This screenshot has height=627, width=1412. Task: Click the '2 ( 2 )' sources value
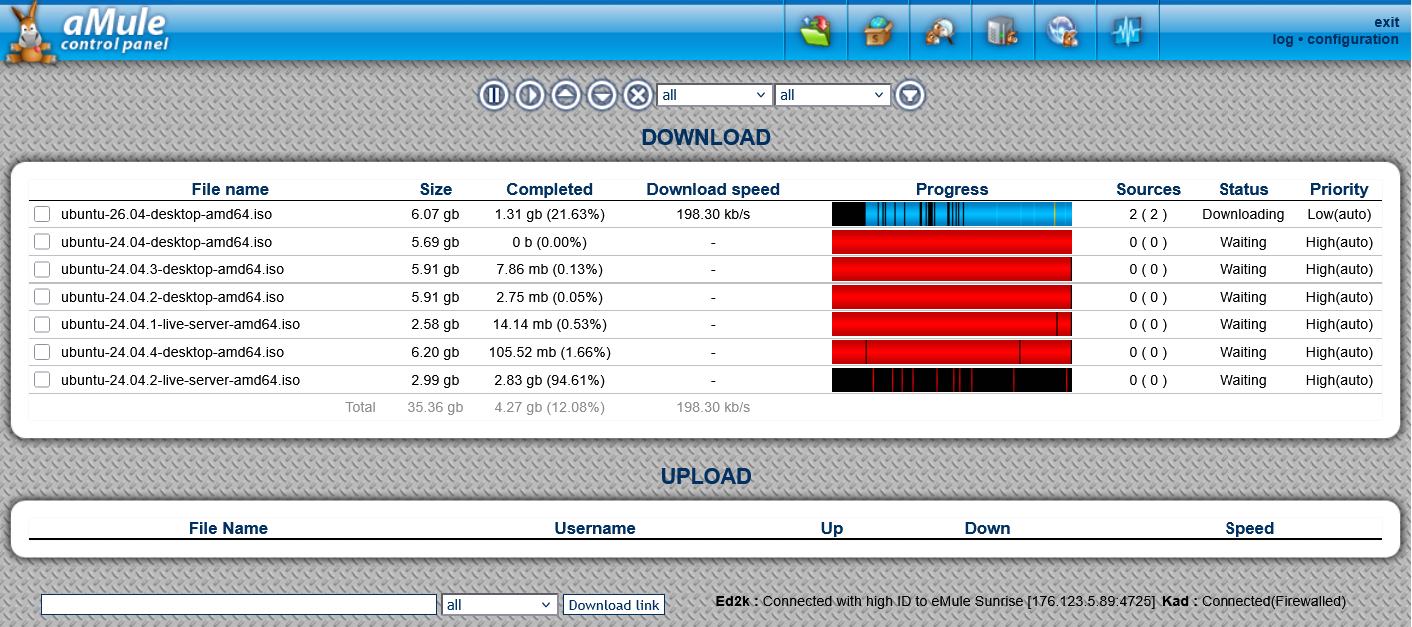coord(1148,214)
